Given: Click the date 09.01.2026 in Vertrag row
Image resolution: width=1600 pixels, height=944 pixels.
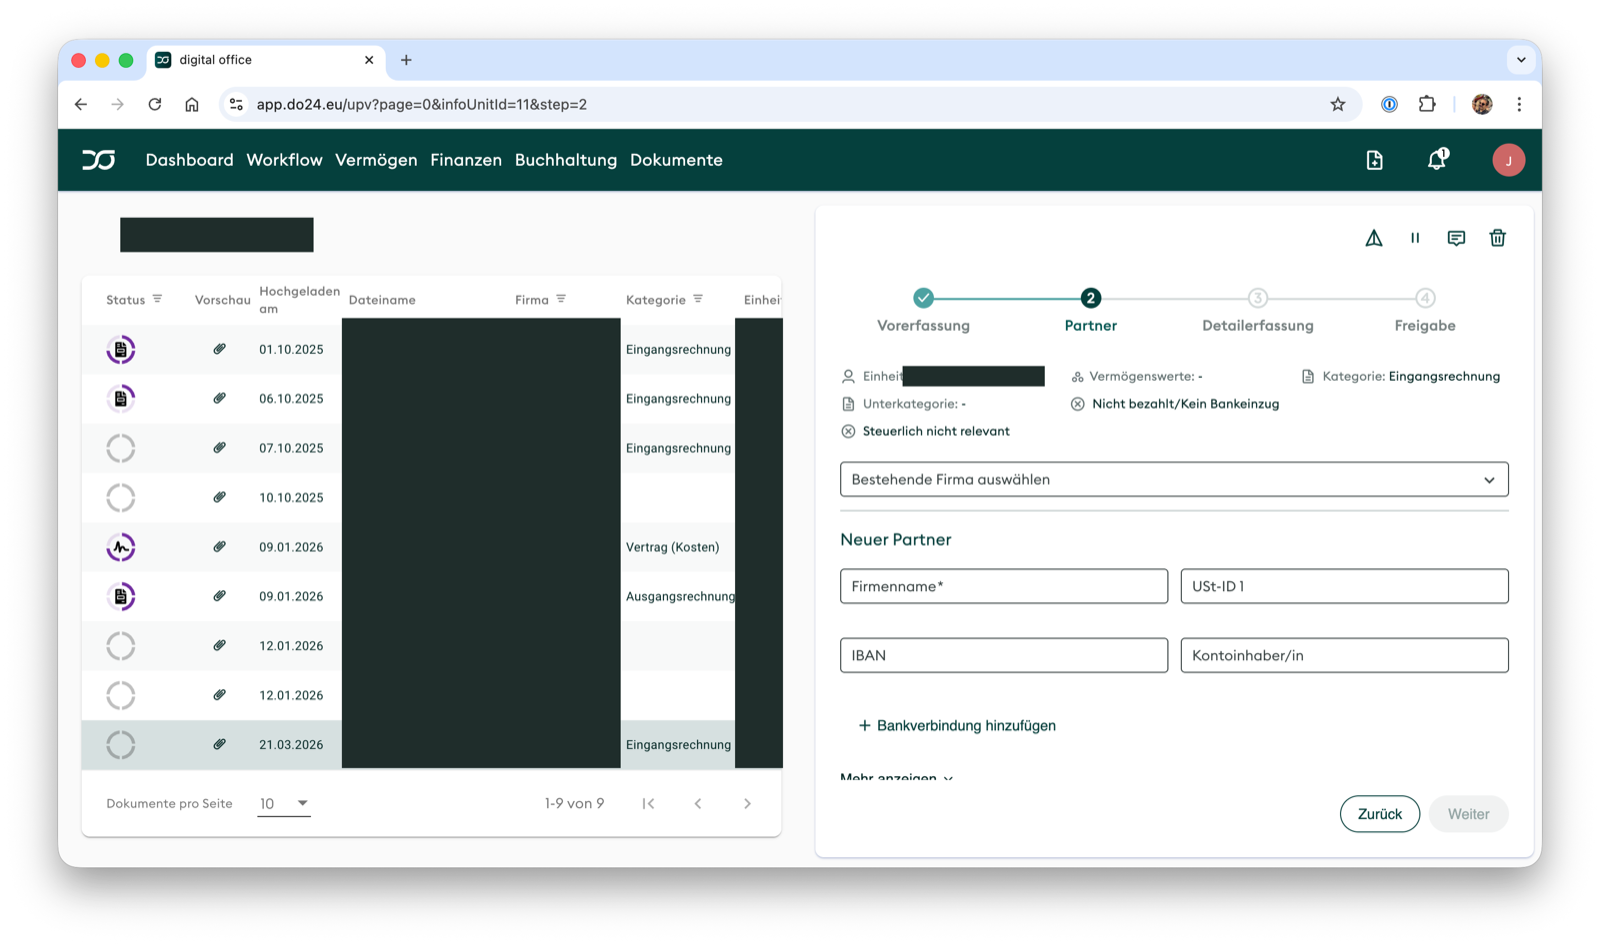Looking at the screenshot, I should coord(291,547).
